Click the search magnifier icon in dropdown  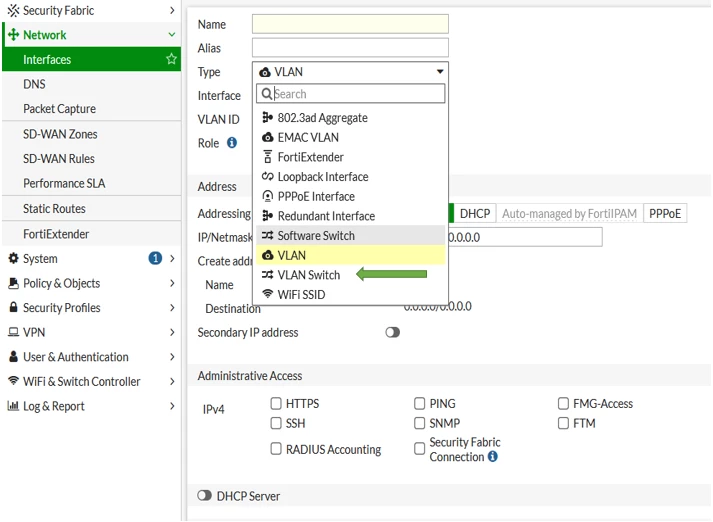coord(267,94)
